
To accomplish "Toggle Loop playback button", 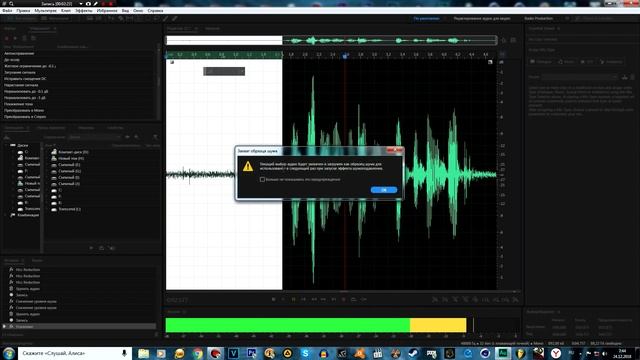I will click(353, 299).
